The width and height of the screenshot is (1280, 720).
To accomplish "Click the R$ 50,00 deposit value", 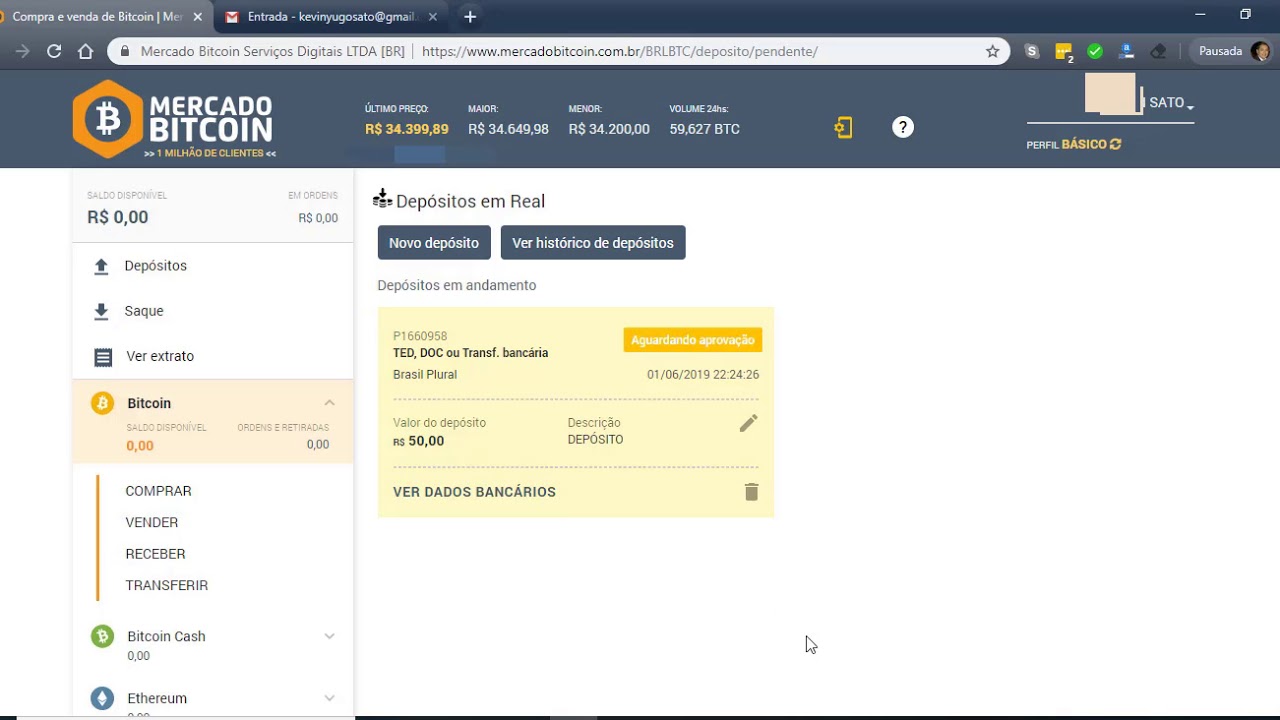I will pyautogui.click(x=419, y=441).
